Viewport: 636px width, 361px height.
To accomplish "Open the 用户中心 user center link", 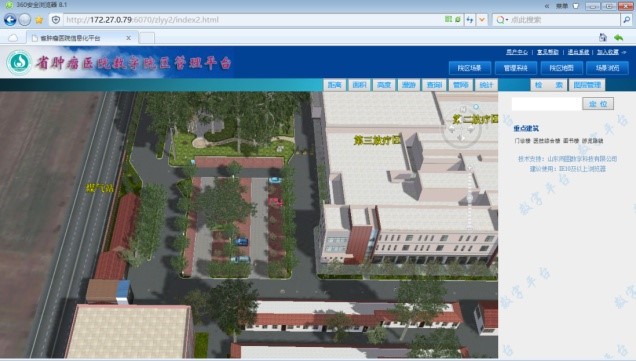I will point(517,52).
